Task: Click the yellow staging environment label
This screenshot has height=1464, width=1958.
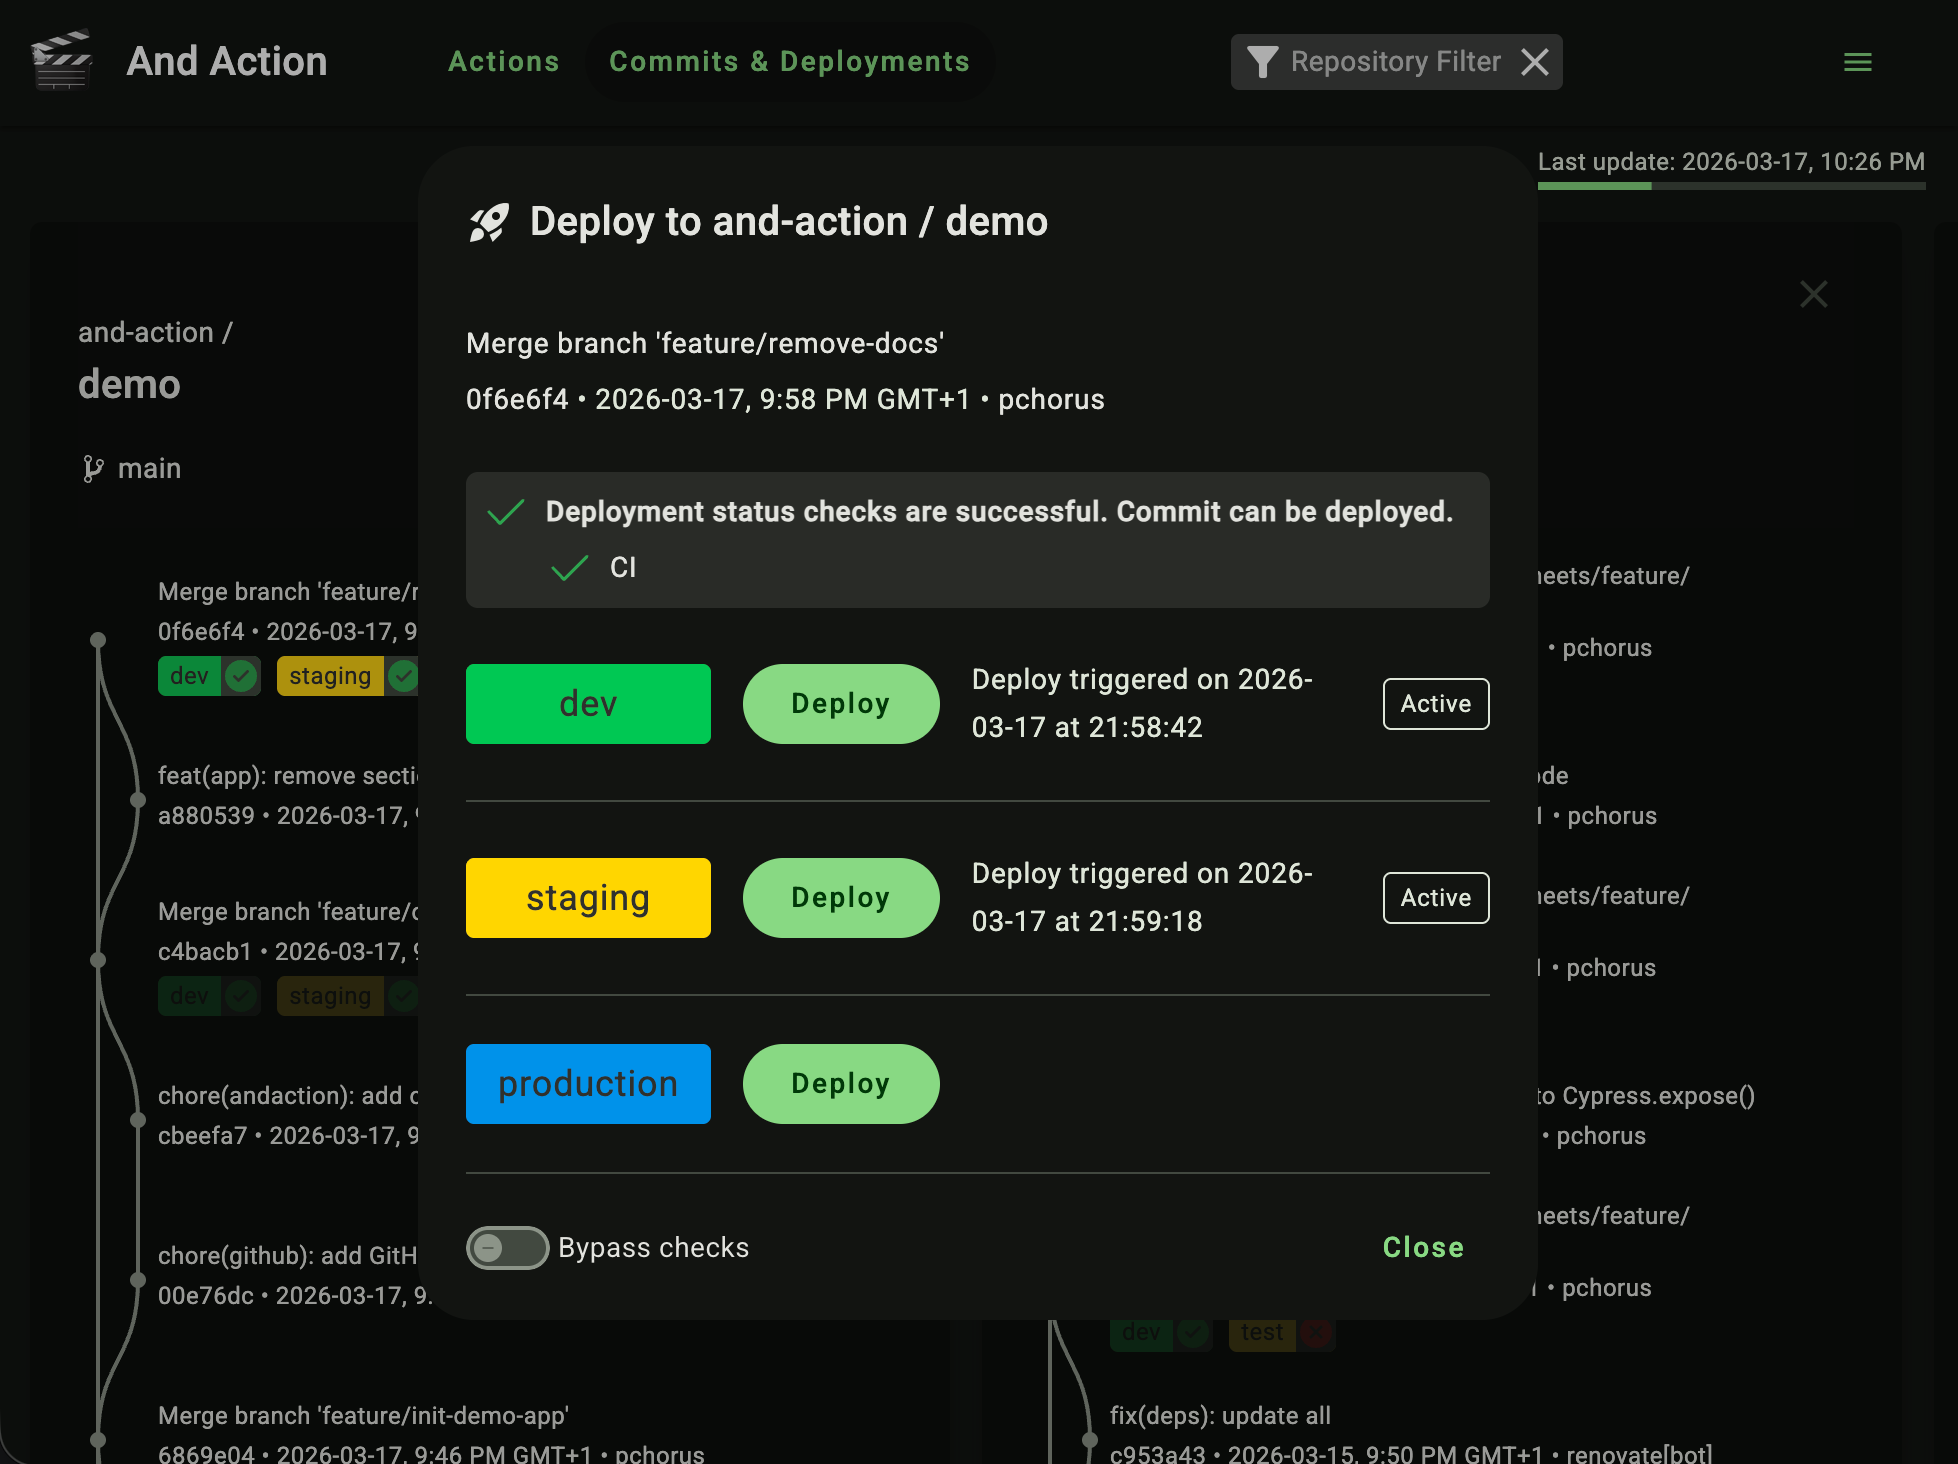Action: pos(588,898)
